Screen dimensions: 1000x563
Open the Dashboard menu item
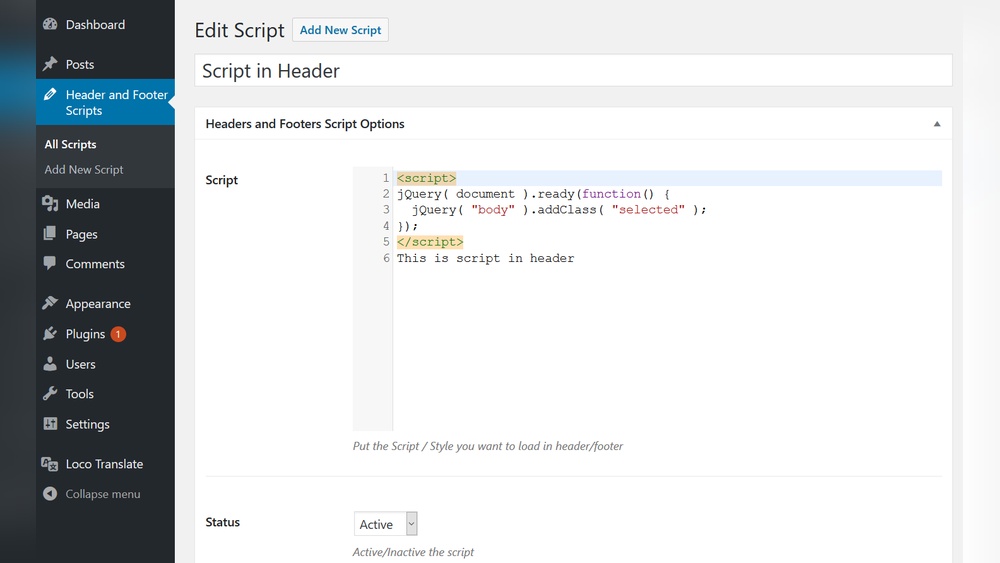(95, 25)
